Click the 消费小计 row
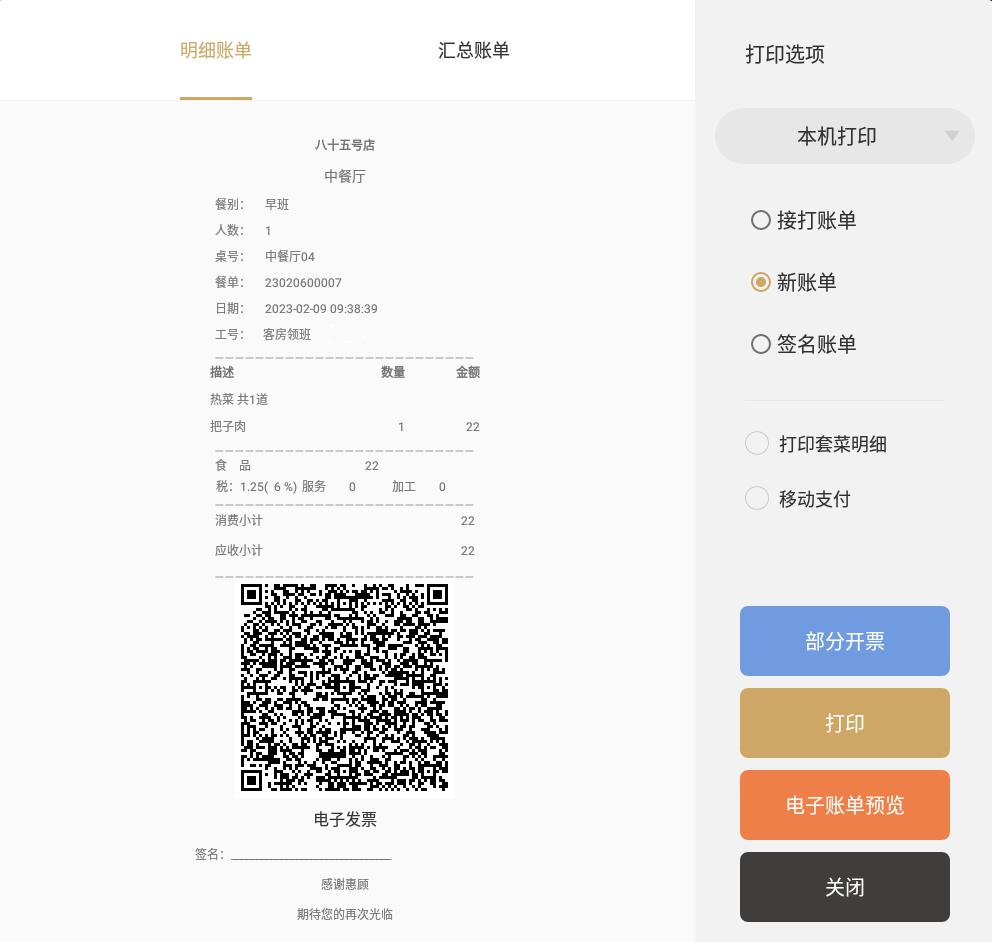Screen dimensions: 992x942 345,521
